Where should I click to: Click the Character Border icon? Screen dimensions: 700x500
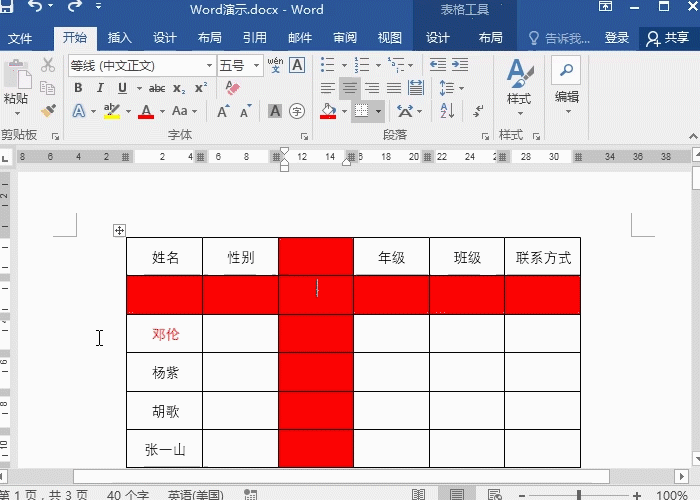pos(297,65)
